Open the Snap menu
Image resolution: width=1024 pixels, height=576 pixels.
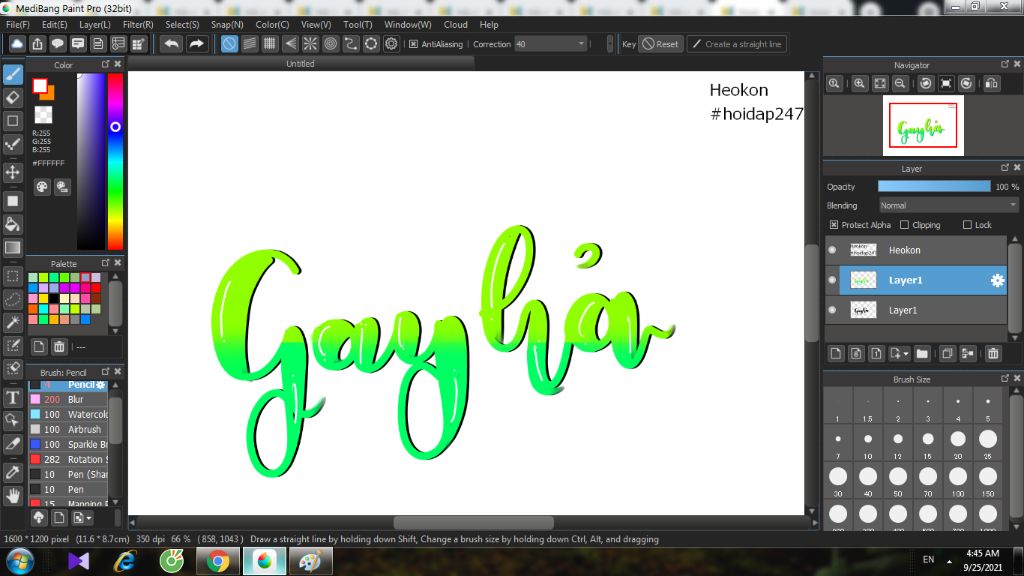[x=227, y=24]
